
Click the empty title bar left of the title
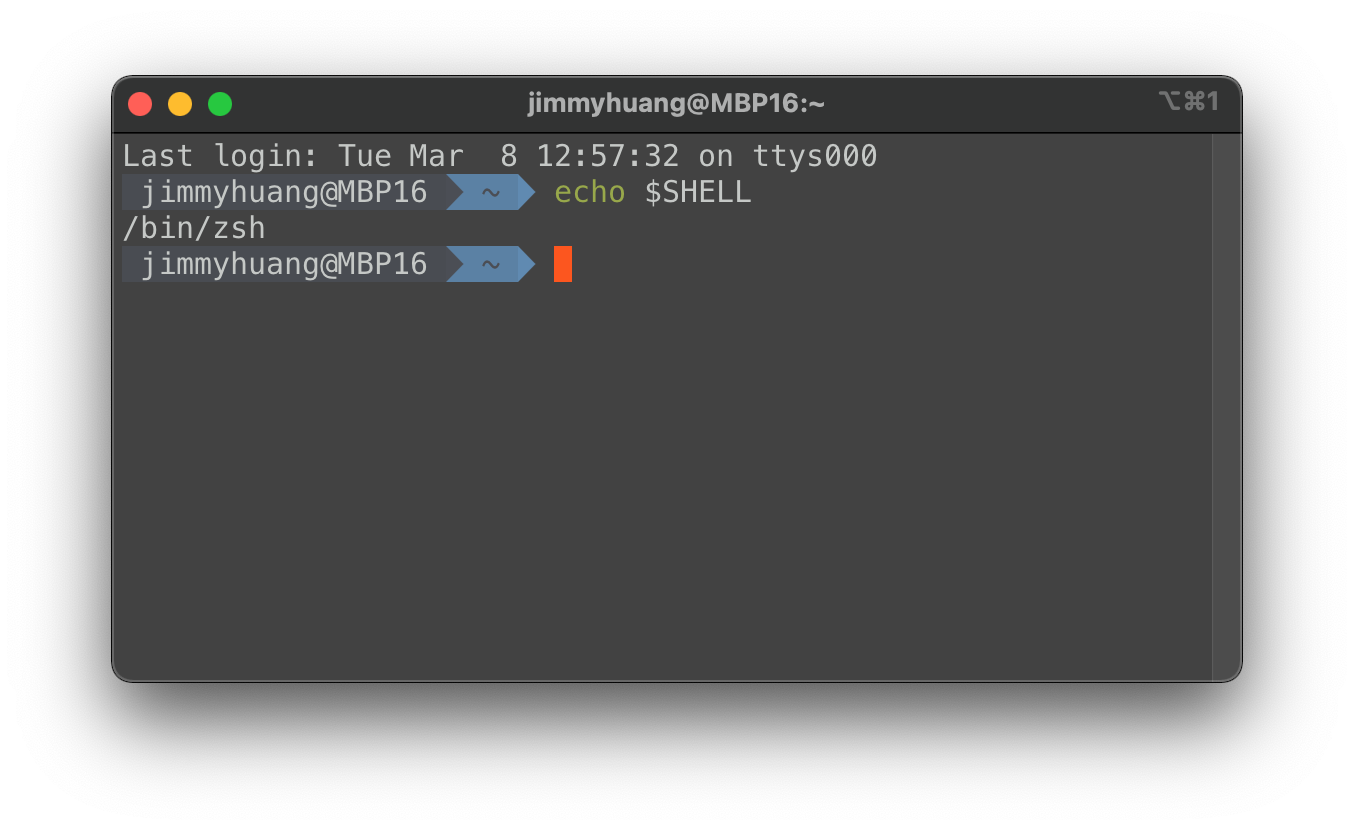(380, 104)
